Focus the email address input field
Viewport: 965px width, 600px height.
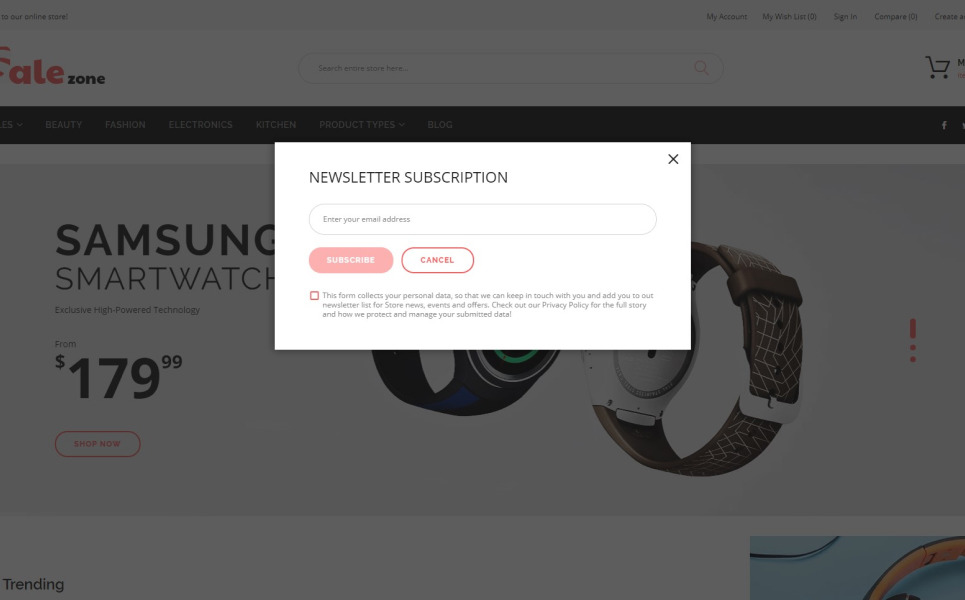click(482, 219)
